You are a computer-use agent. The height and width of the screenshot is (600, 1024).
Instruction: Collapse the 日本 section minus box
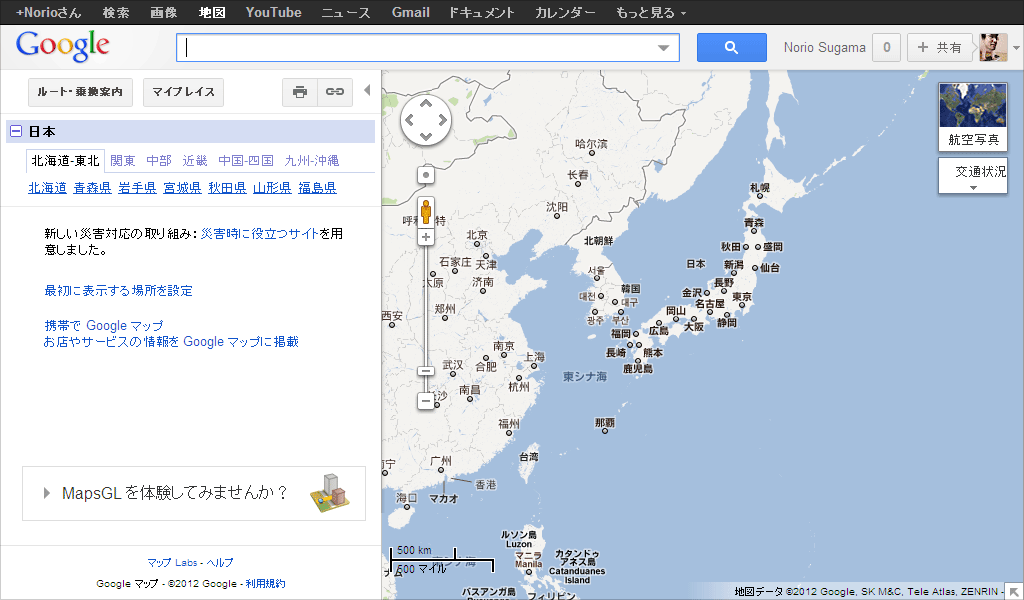point(16,131)
